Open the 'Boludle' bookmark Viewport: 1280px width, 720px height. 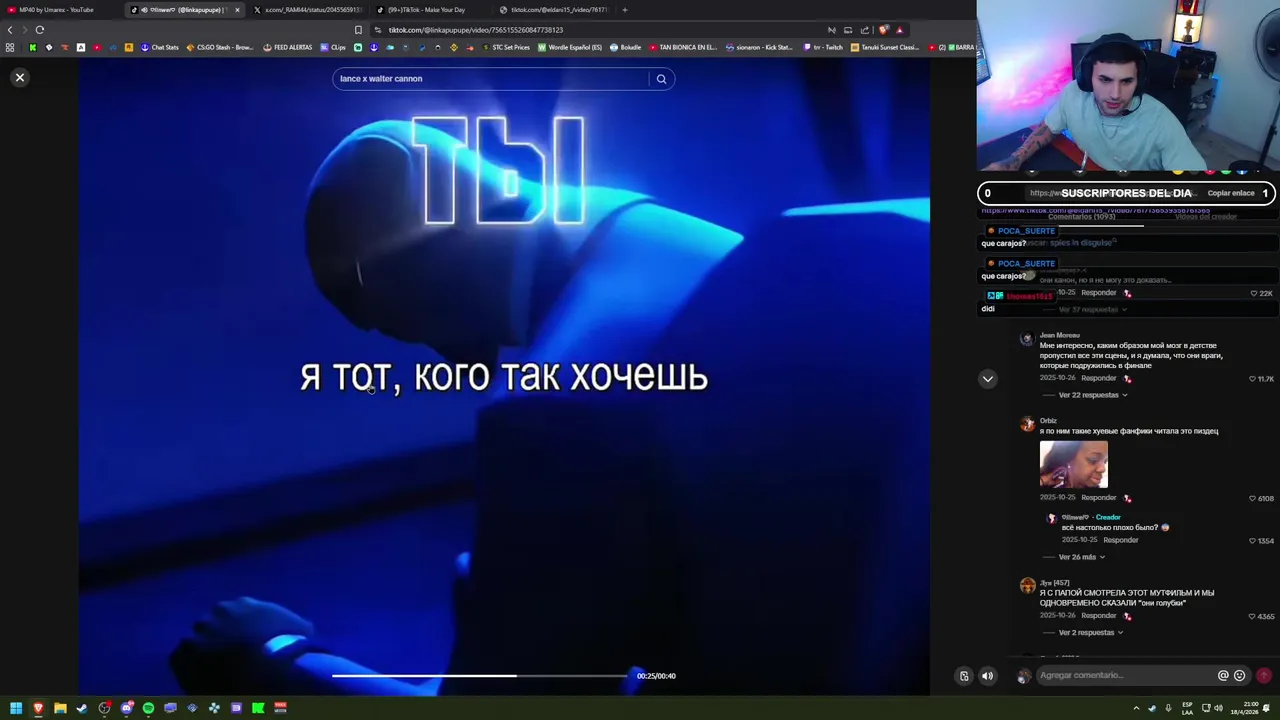625,47
